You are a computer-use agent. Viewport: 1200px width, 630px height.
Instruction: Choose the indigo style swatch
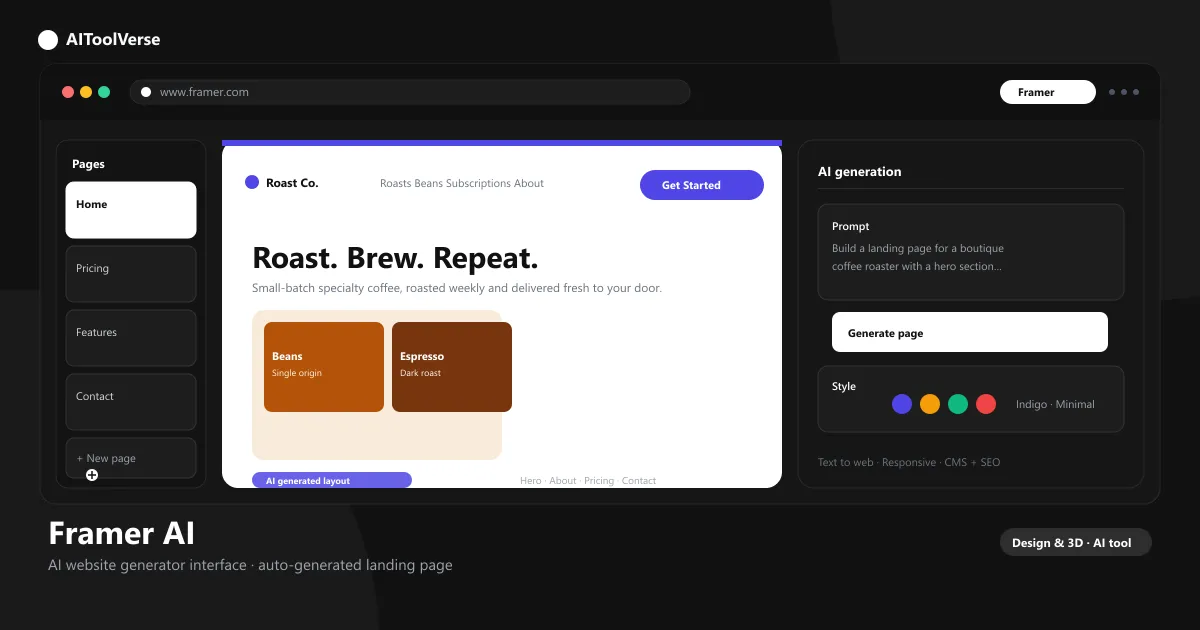tap(902, 404)
